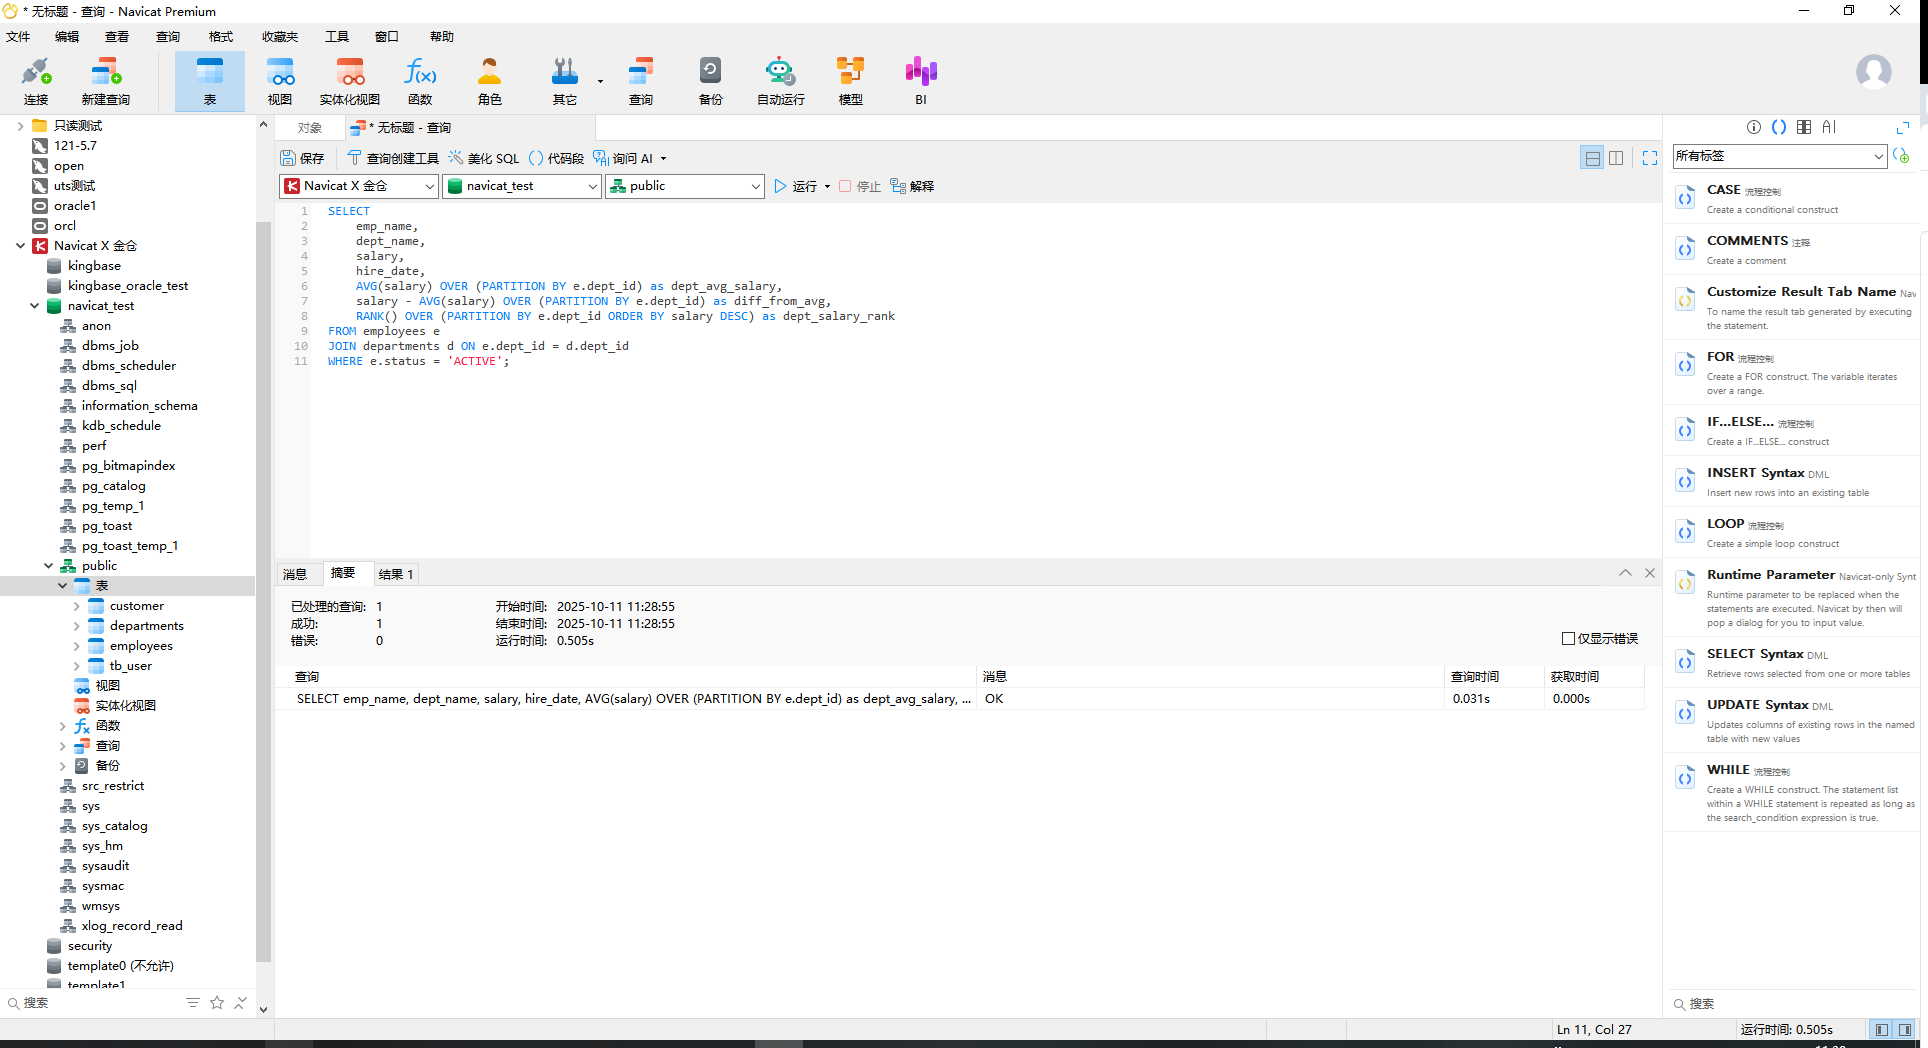Click the 连接 (Connection) toolbar icon
The width and height of the screenshot is (1928, 1048).
(36, 81)
